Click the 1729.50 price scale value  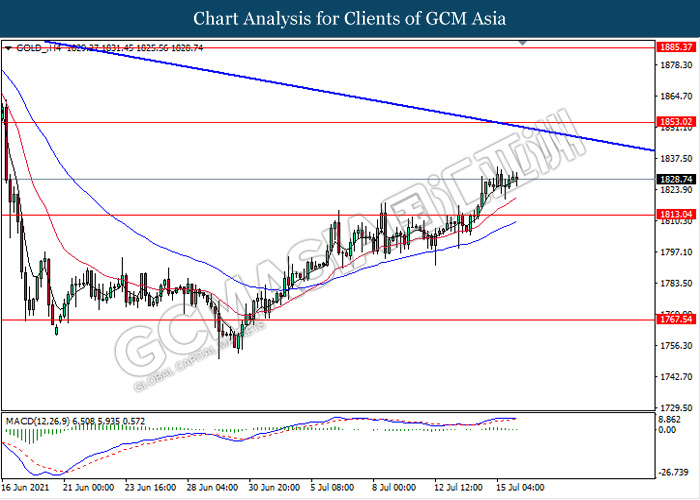(x=676, y=408)
